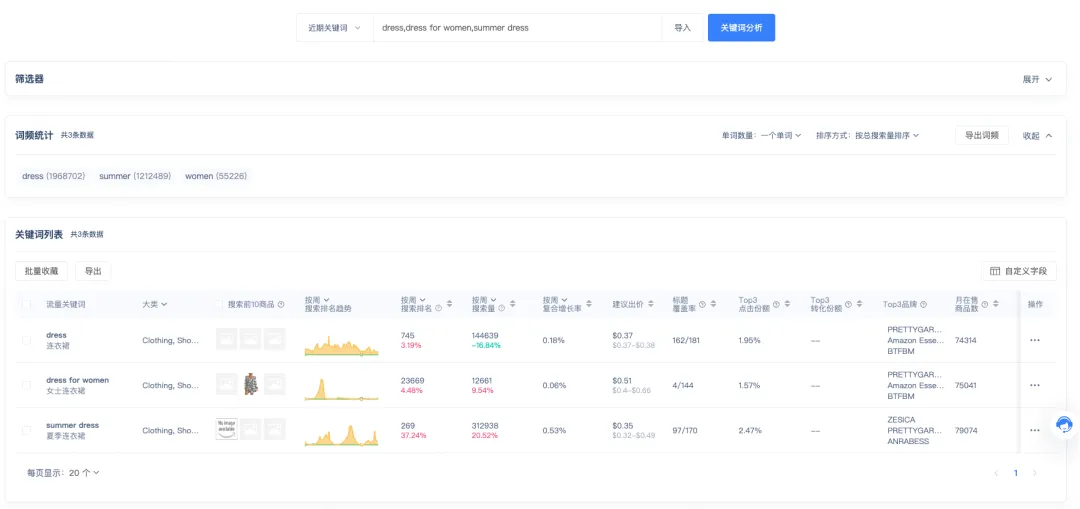Viewport: 1080px width, 509px height.
Task: Click the 导出 button in keyword list
Action: coord(93,271)
